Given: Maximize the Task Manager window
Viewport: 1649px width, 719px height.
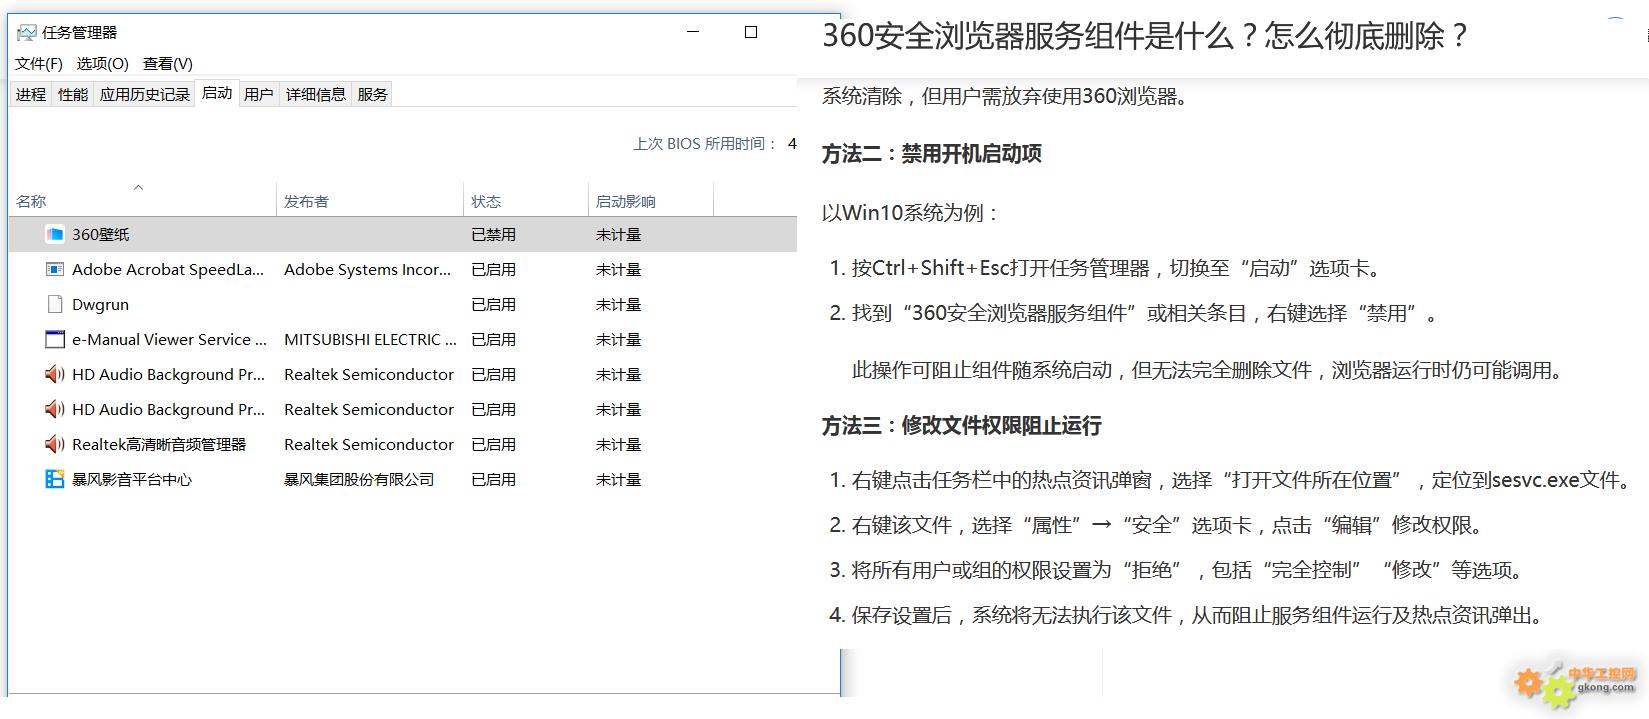Looking at the screenshot, I should tap(751, 32).
